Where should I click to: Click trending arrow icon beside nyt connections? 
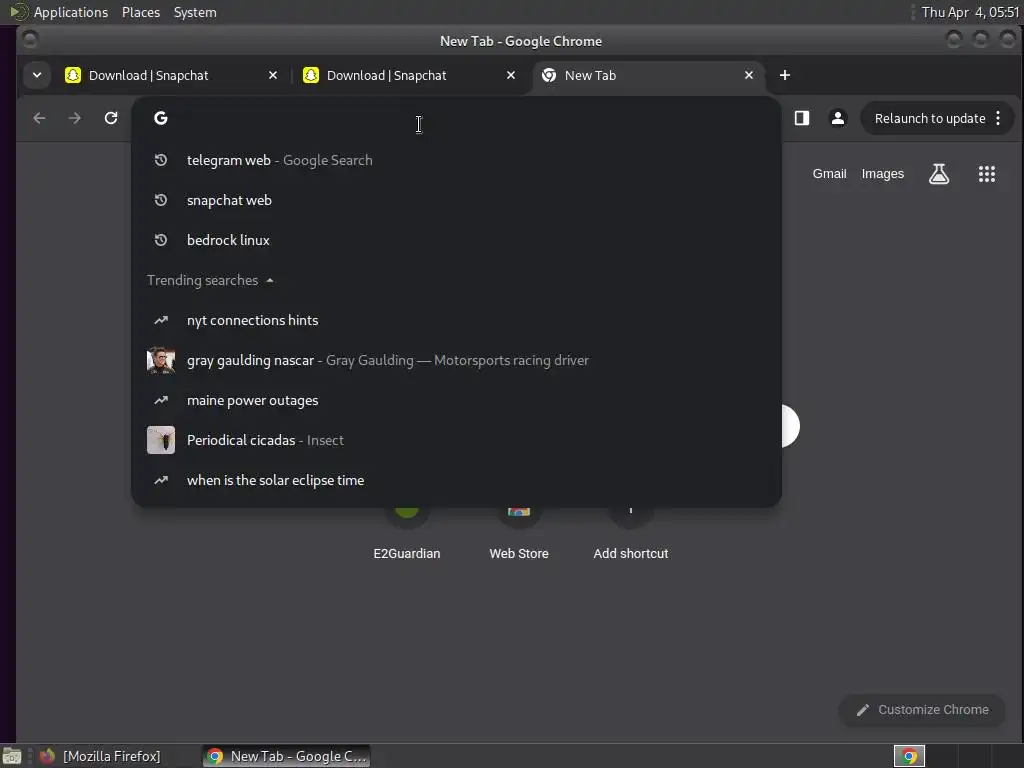(x=161, y=320)
